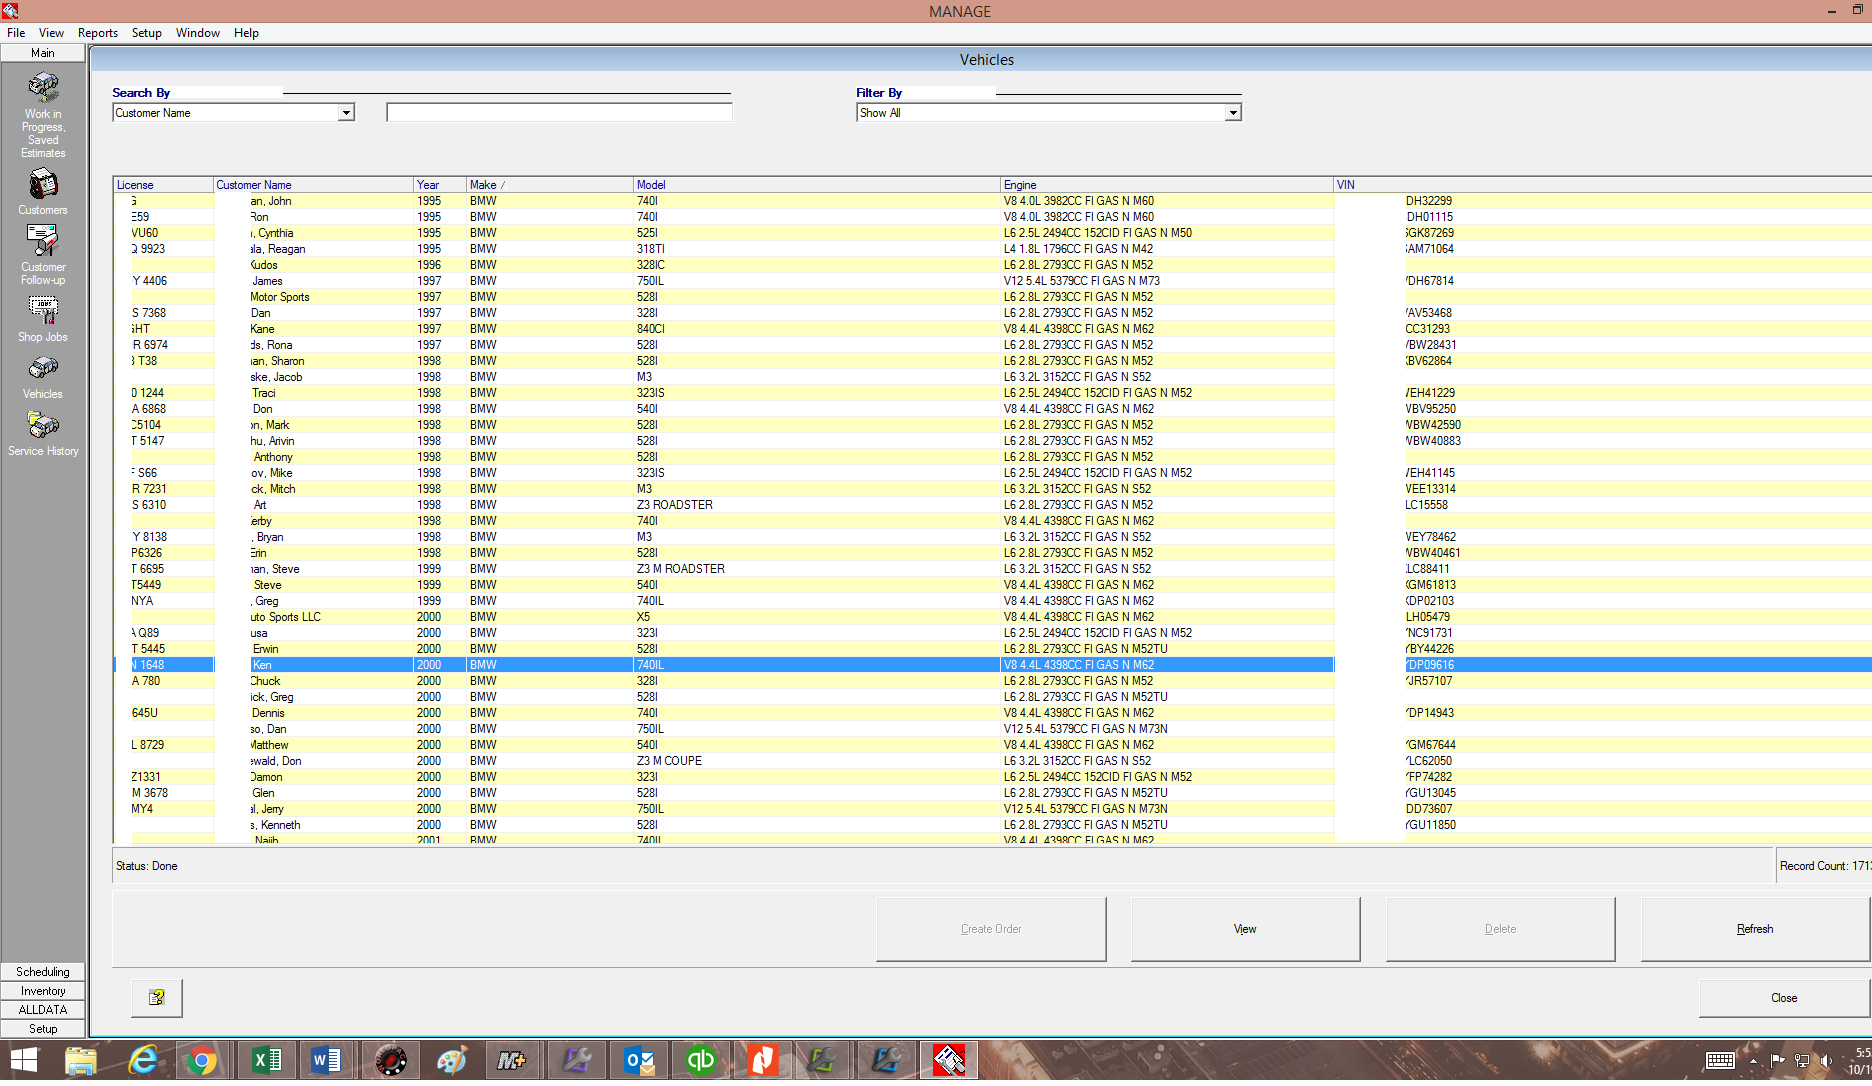This screenshot has width=1872, height=1086.
Task: Sort by Customer Name column header
Action: point(313,185)
